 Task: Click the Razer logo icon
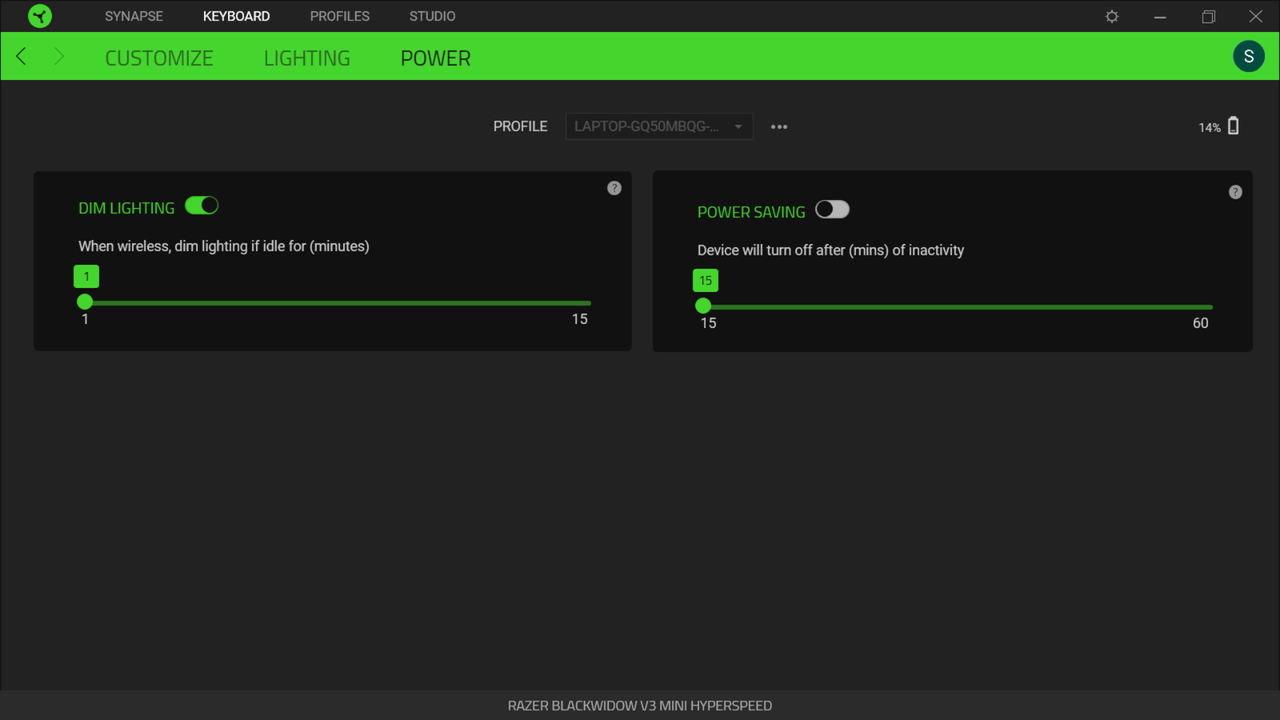pos(40,16)
